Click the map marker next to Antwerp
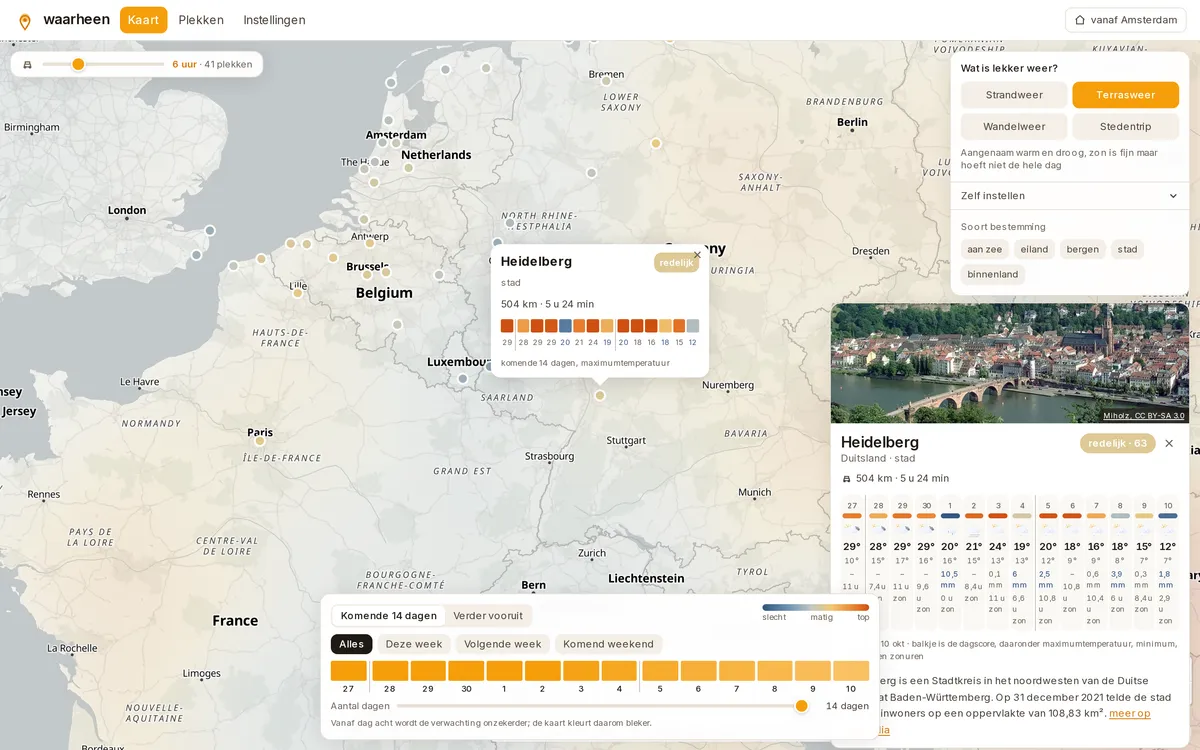This screenshot has height=750, width=1200. (x=370, y=242)
